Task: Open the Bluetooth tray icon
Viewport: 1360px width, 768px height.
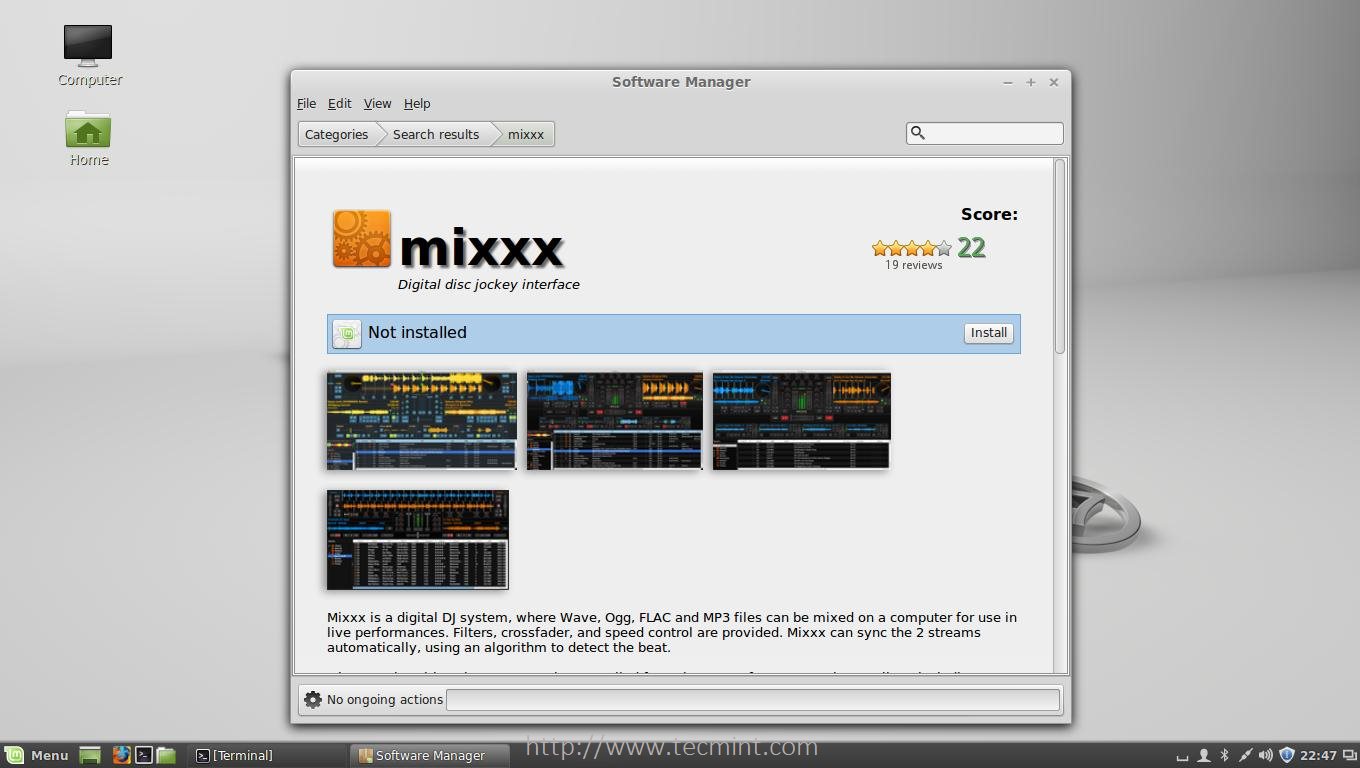Action: 1224,755
